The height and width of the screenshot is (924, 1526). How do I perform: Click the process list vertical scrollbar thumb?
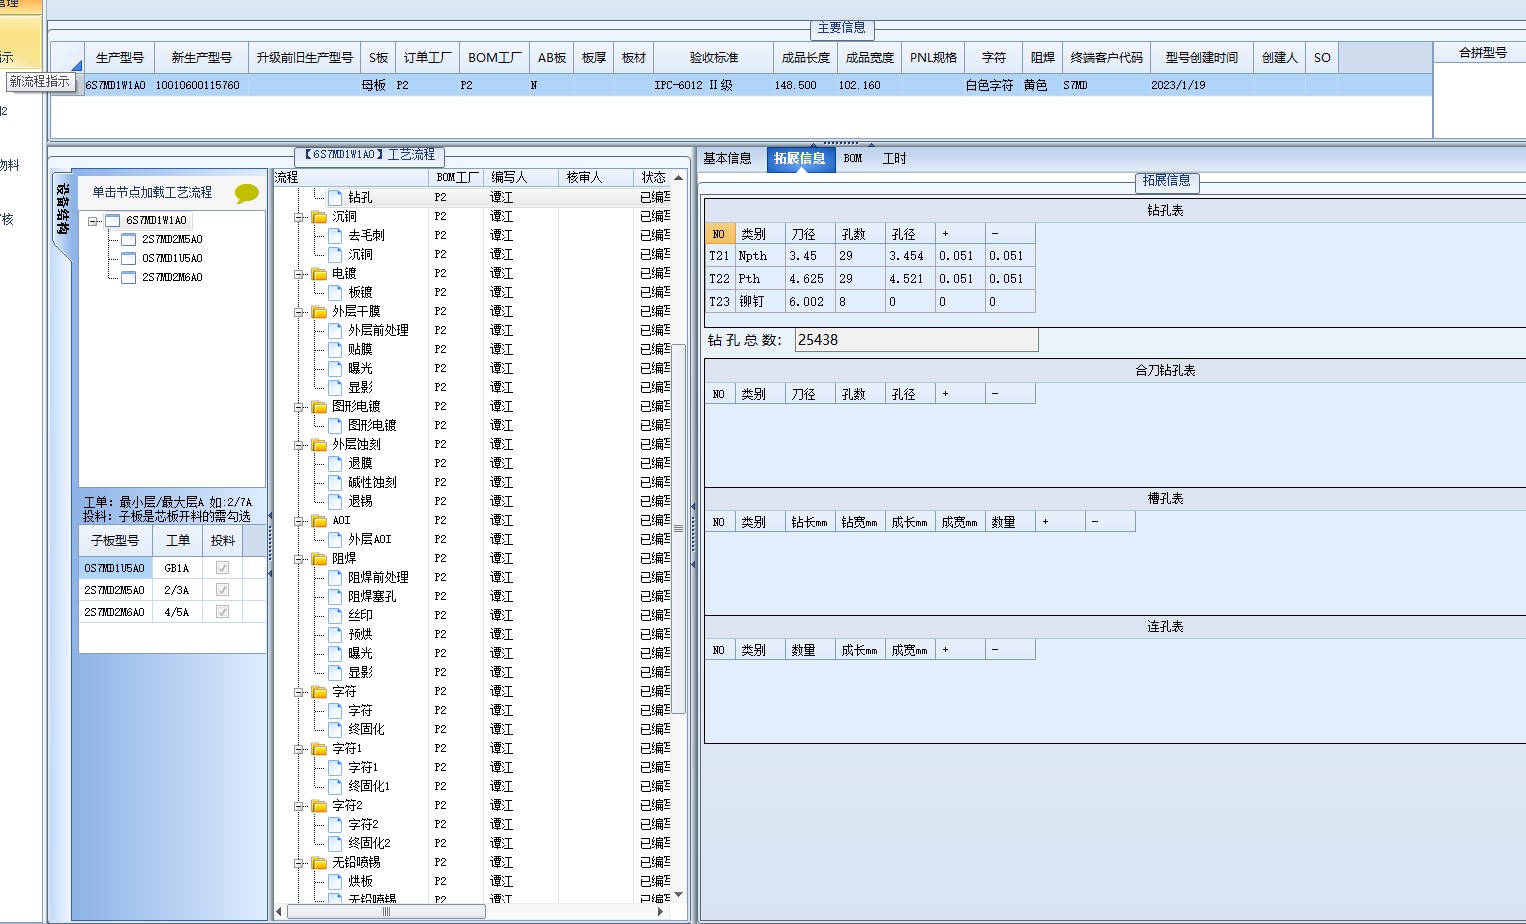coord(678,528)
